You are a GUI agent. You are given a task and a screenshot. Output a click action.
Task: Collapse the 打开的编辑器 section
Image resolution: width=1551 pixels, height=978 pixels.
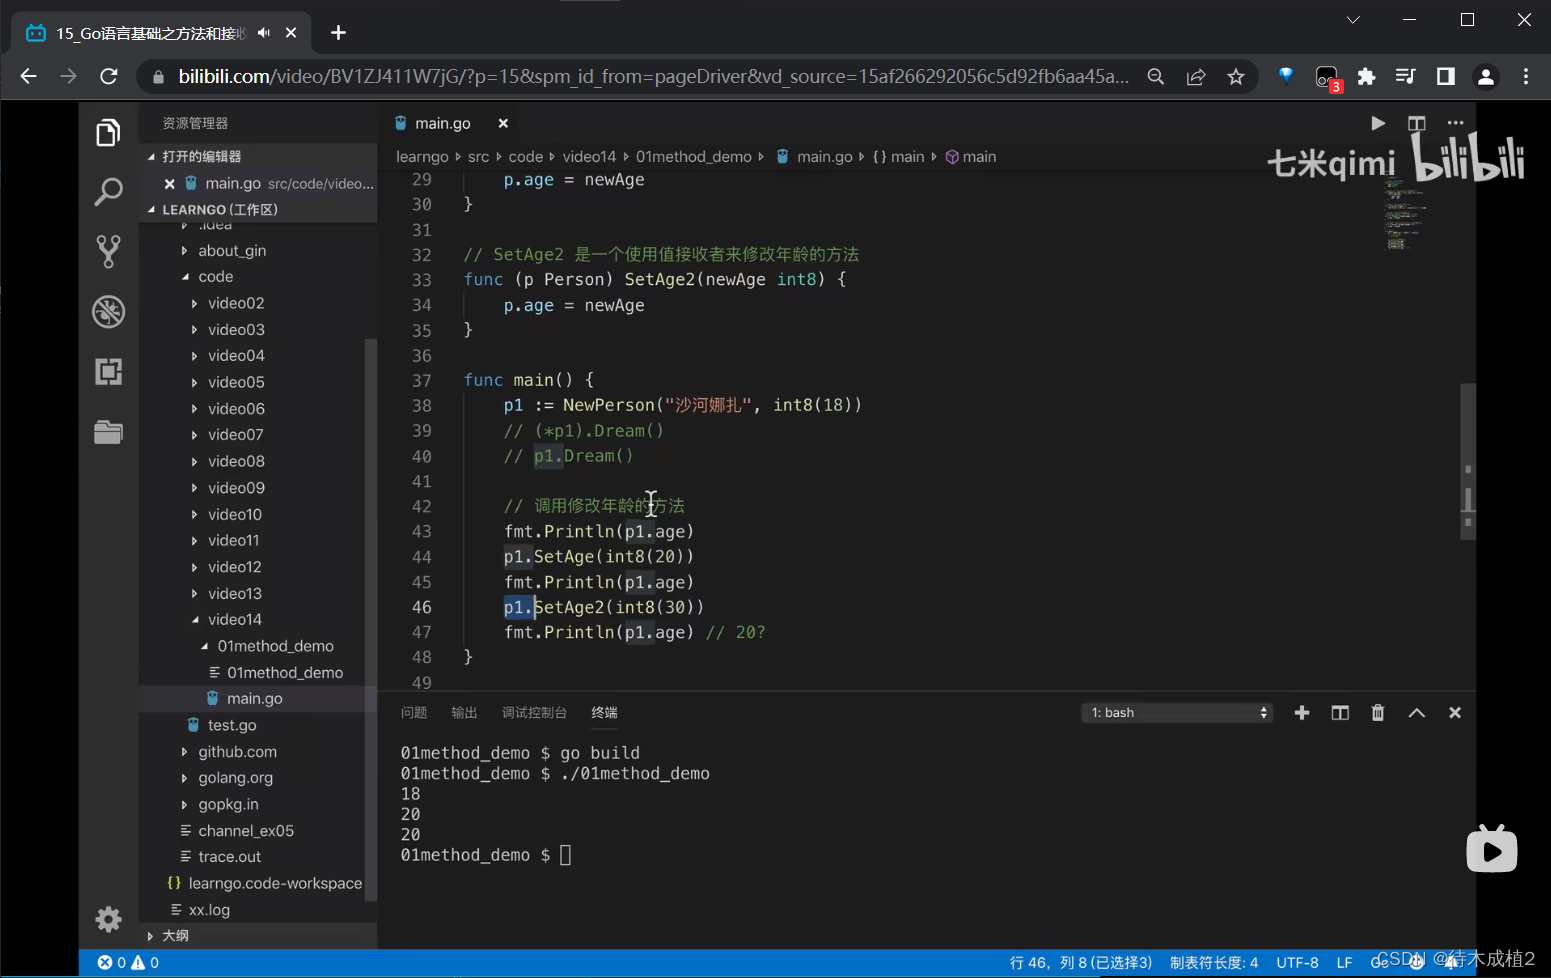click(x=258, y=156)
